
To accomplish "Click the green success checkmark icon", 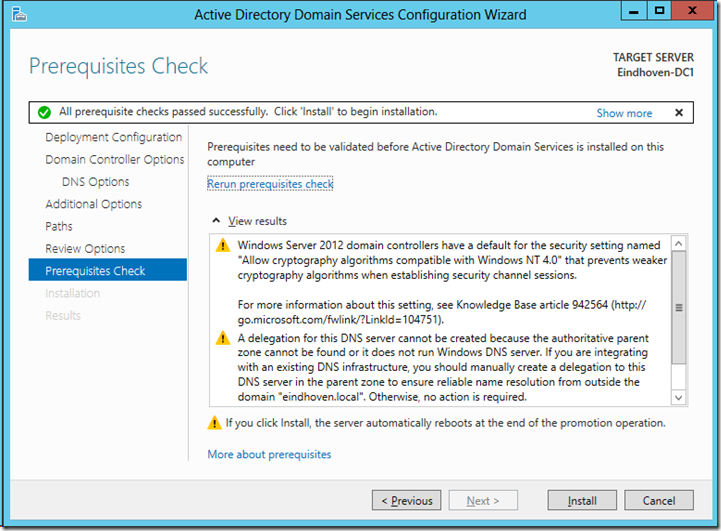I will [x=44, y=112].
